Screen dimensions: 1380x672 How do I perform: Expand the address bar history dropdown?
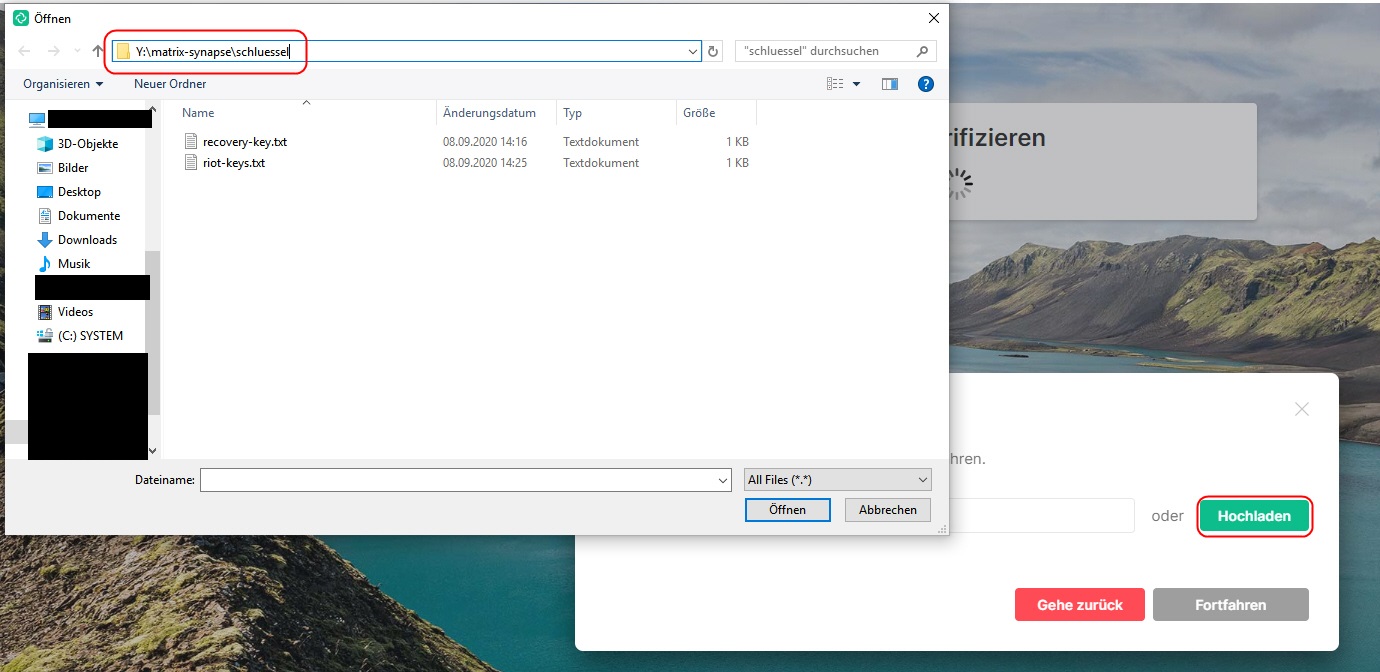[x=693, y=51]
